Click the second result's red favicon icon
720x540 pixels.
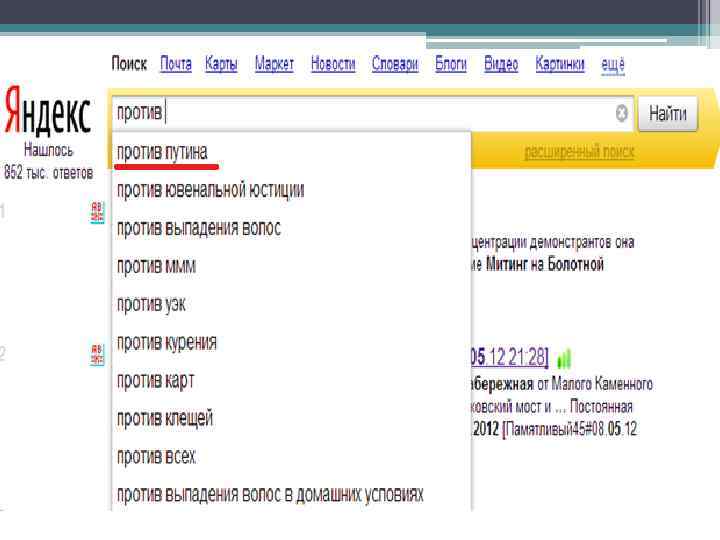tap(97, 354)
